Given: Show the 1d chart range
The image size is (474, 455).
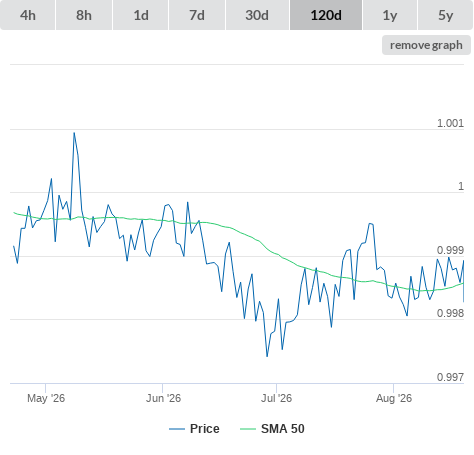Looking at the screenshot, I should (x=141, y=15).
